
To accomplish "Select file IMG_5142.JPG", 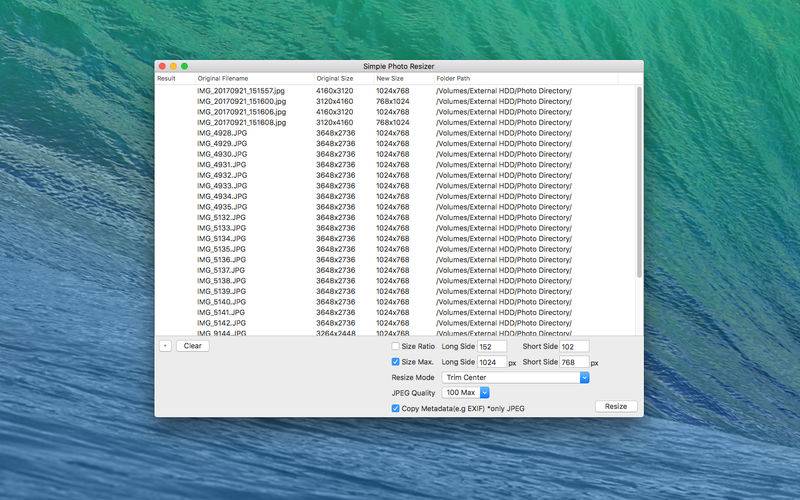I will 395,323.
